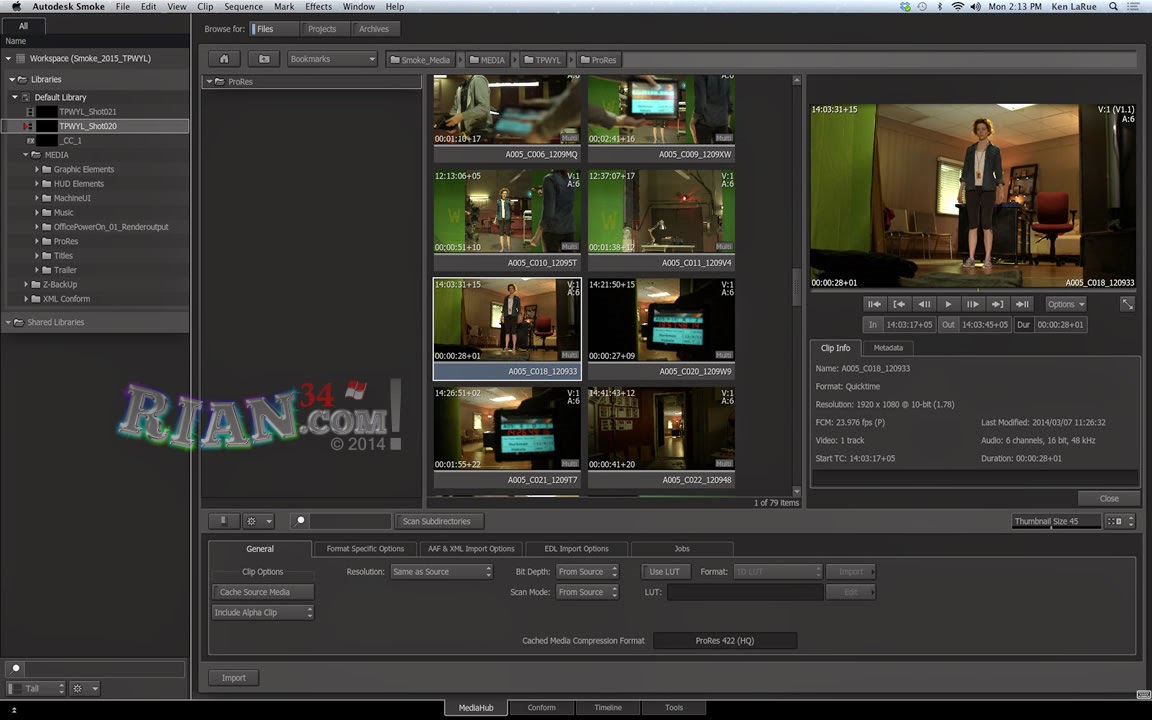The height and width of the screenshot is (720, 1152).
Task: Select the A005_C020_1209W9 clip thumbnail
Action: pyautogui.click(x=661, y=328)
